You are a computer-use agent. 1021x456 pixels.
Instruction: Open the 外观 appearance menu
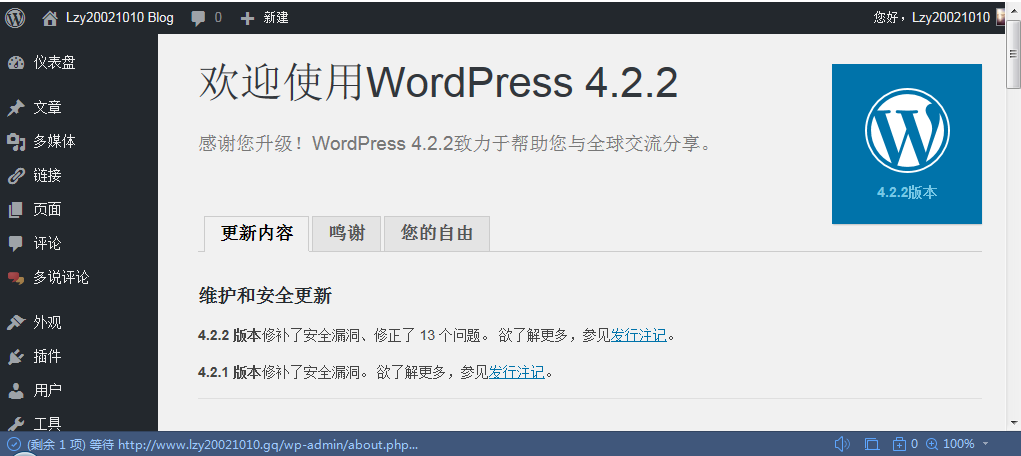tap(48, 322)
